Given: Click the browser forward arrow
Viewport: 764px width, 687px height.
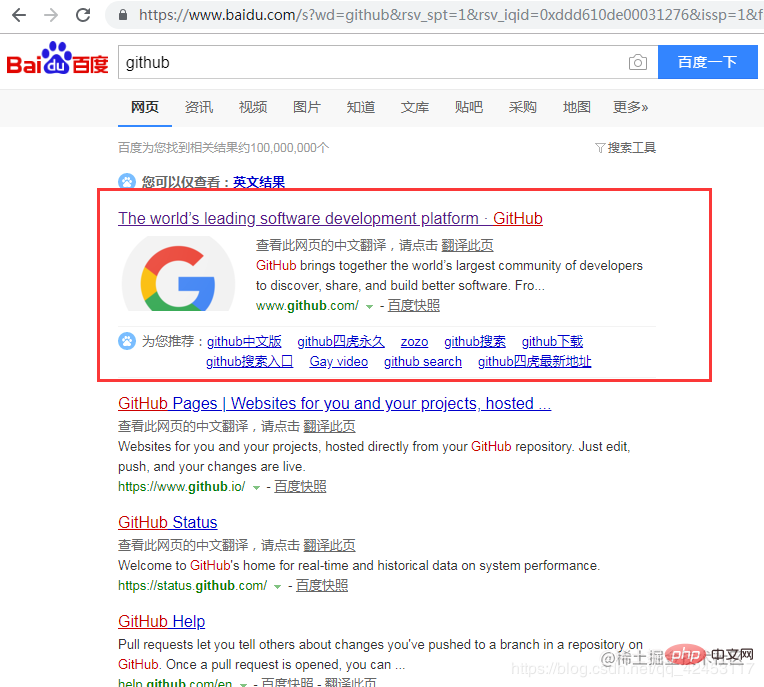Looking at the screenshot, I should 51,15.
